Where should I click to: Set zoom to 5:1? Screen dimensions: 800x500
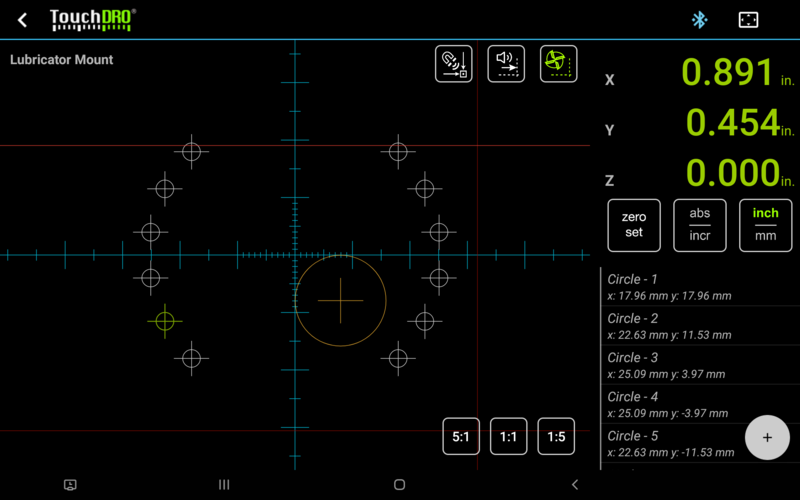coord(461,436)
